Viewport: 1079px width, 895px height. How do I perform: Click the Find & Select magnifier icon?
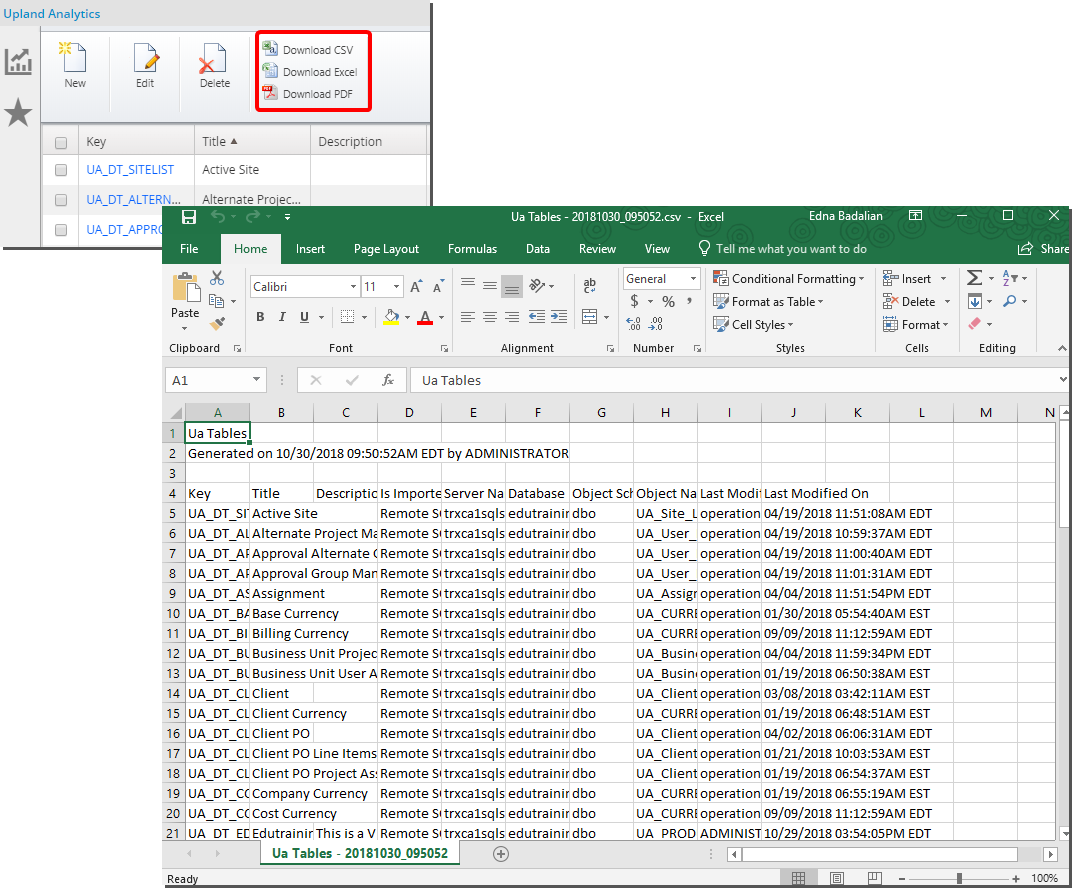pyautogui.click(x=1009, y=301)
